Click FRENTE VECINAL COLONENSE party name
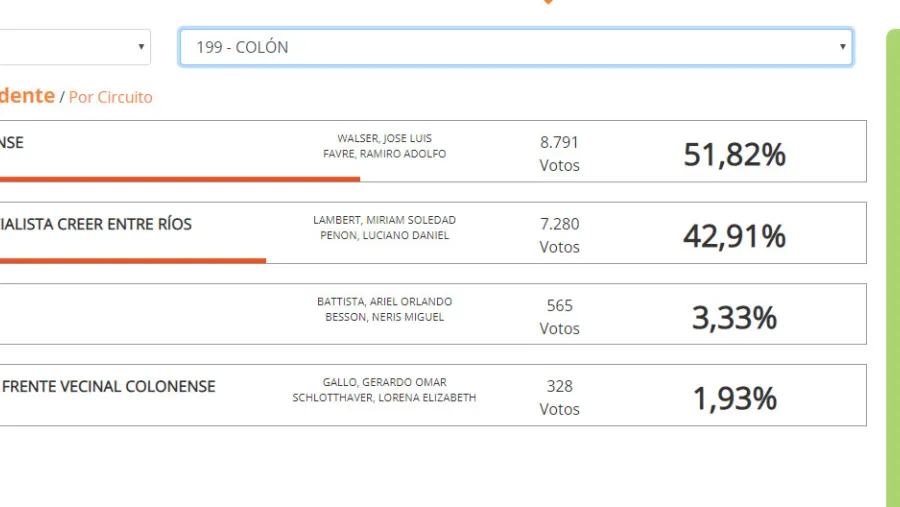 click(108, 386)
